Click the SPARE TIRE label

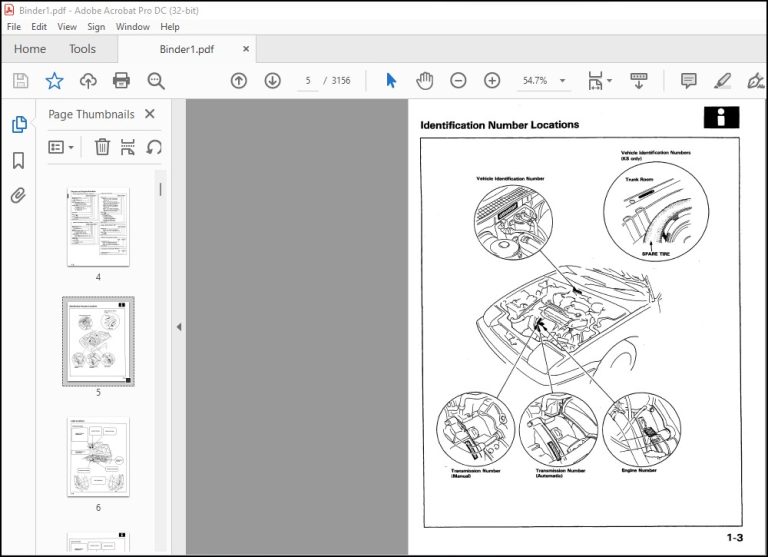point(656,254)
